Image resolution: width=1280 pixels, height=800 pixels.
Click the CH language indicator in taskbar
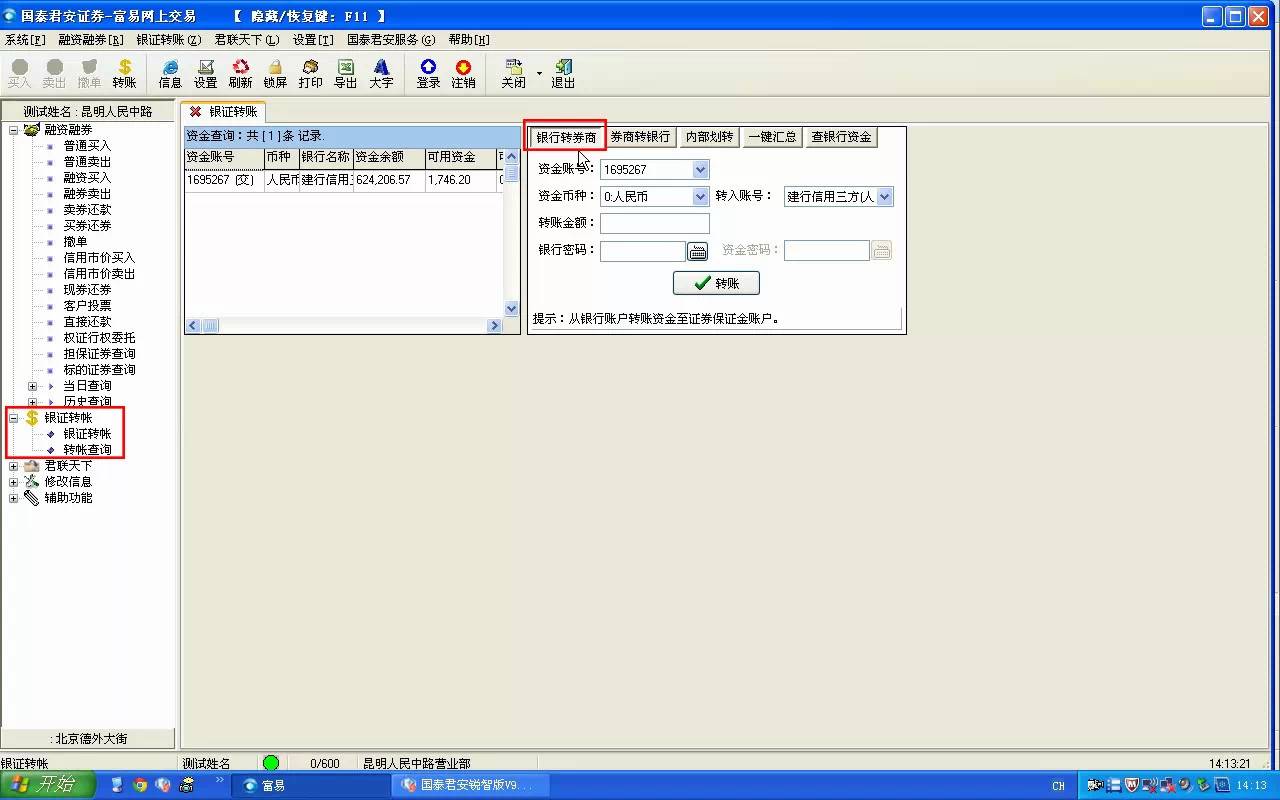click(1058, 786)
